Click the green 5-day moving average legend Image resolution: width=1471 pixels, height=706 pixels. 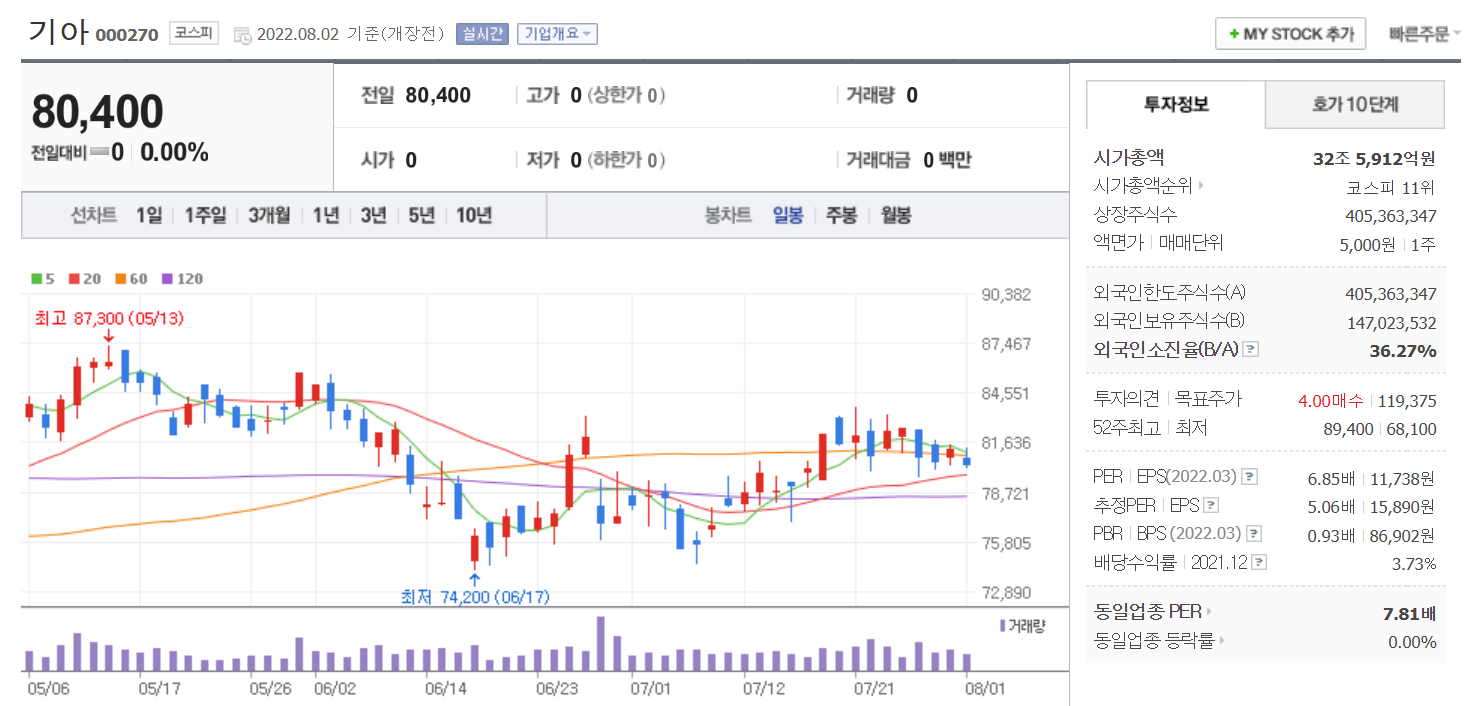coord(42,279)
